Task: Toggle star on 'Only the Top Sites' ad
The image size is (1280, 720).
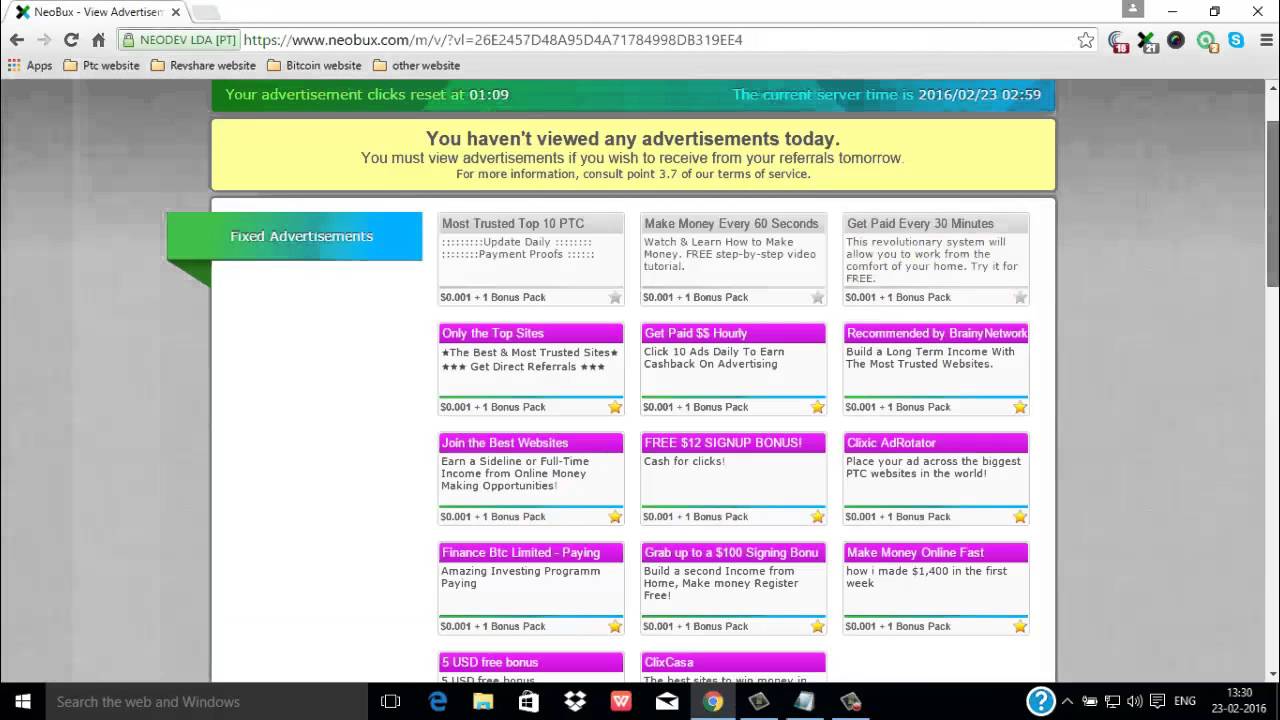Action: pyautogui.click(x=615, y=407)
